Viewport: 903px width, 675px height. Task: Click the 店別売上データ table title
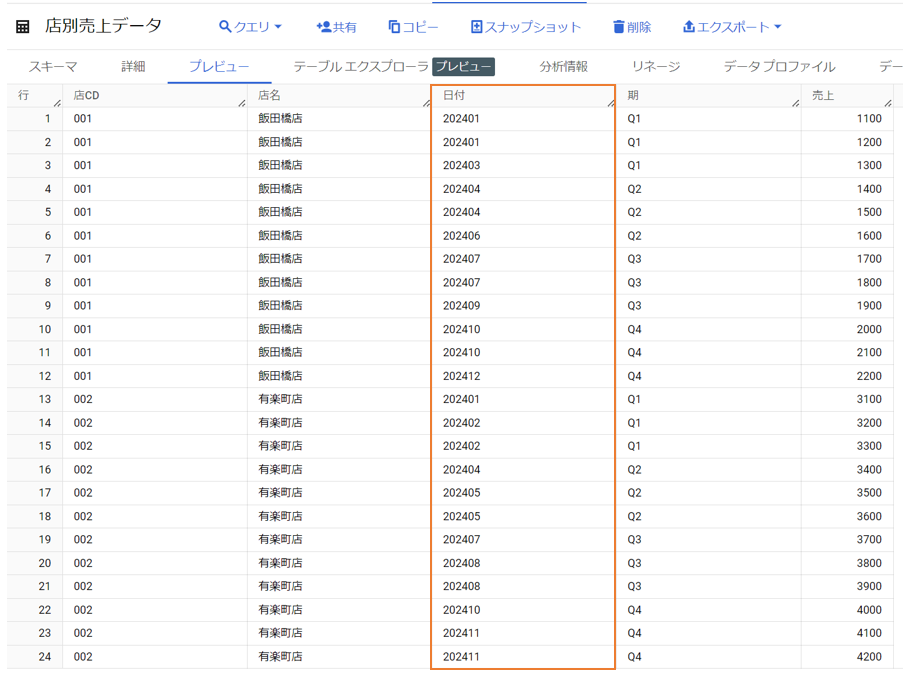[104, 26]
